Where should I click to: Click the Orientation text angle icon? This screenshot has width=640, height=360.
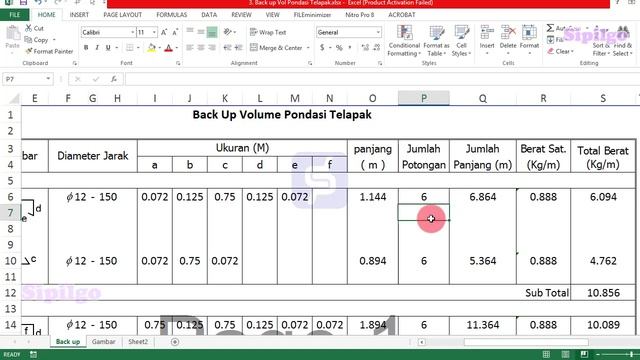click(x=228, y=32)
